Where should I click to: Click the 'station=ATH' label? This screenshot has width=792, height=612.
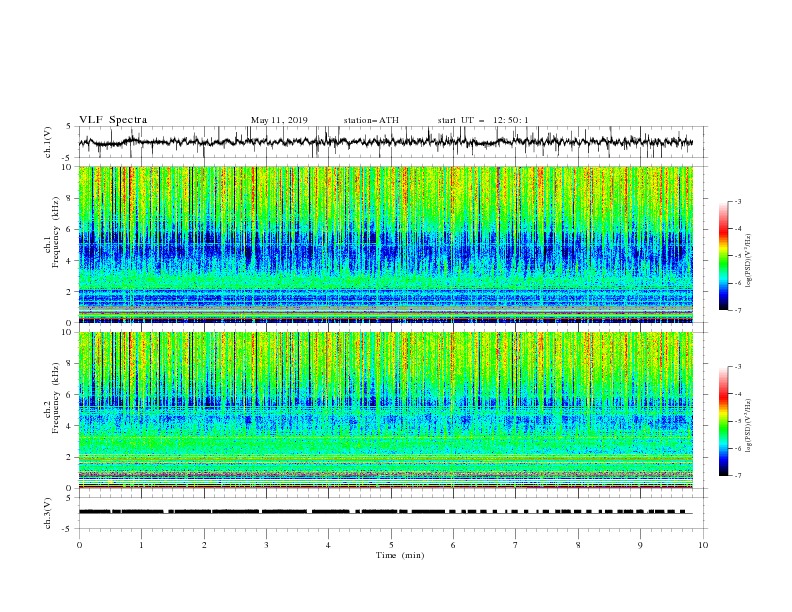tap(371, 120)
